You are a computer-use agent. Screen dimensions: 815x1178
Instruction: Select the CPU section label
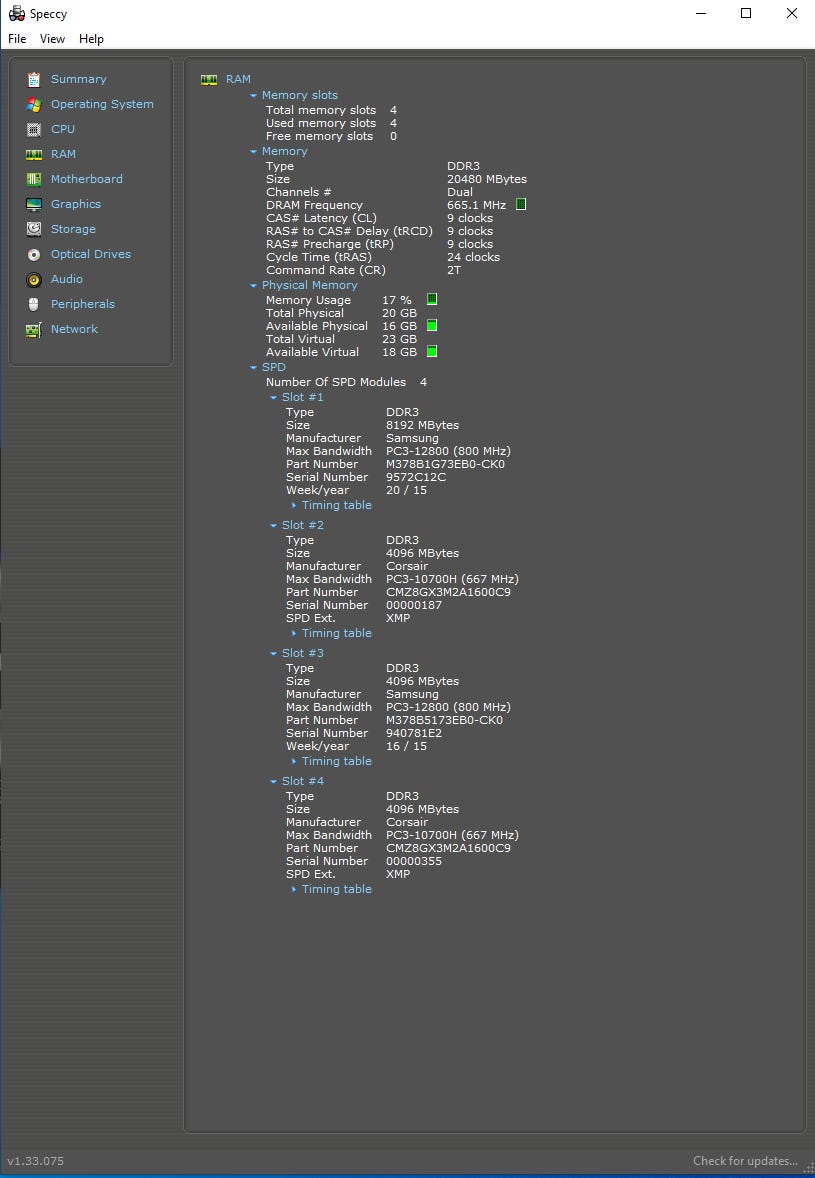pyautogui.click(x=63, y=128)
